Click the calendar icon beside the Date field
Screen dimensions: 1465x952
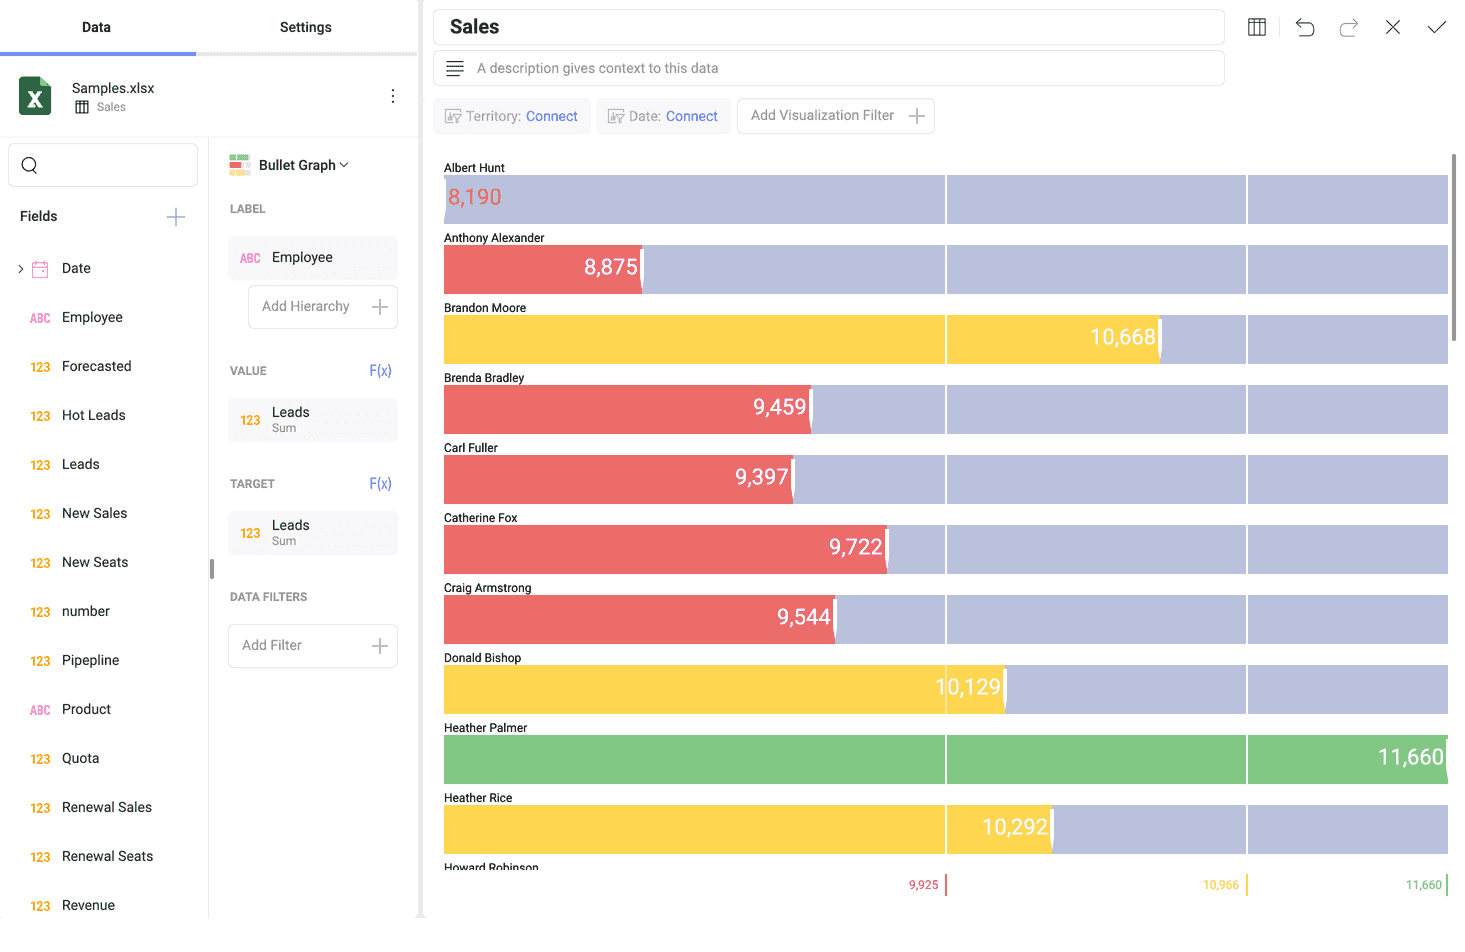[40, 269]
